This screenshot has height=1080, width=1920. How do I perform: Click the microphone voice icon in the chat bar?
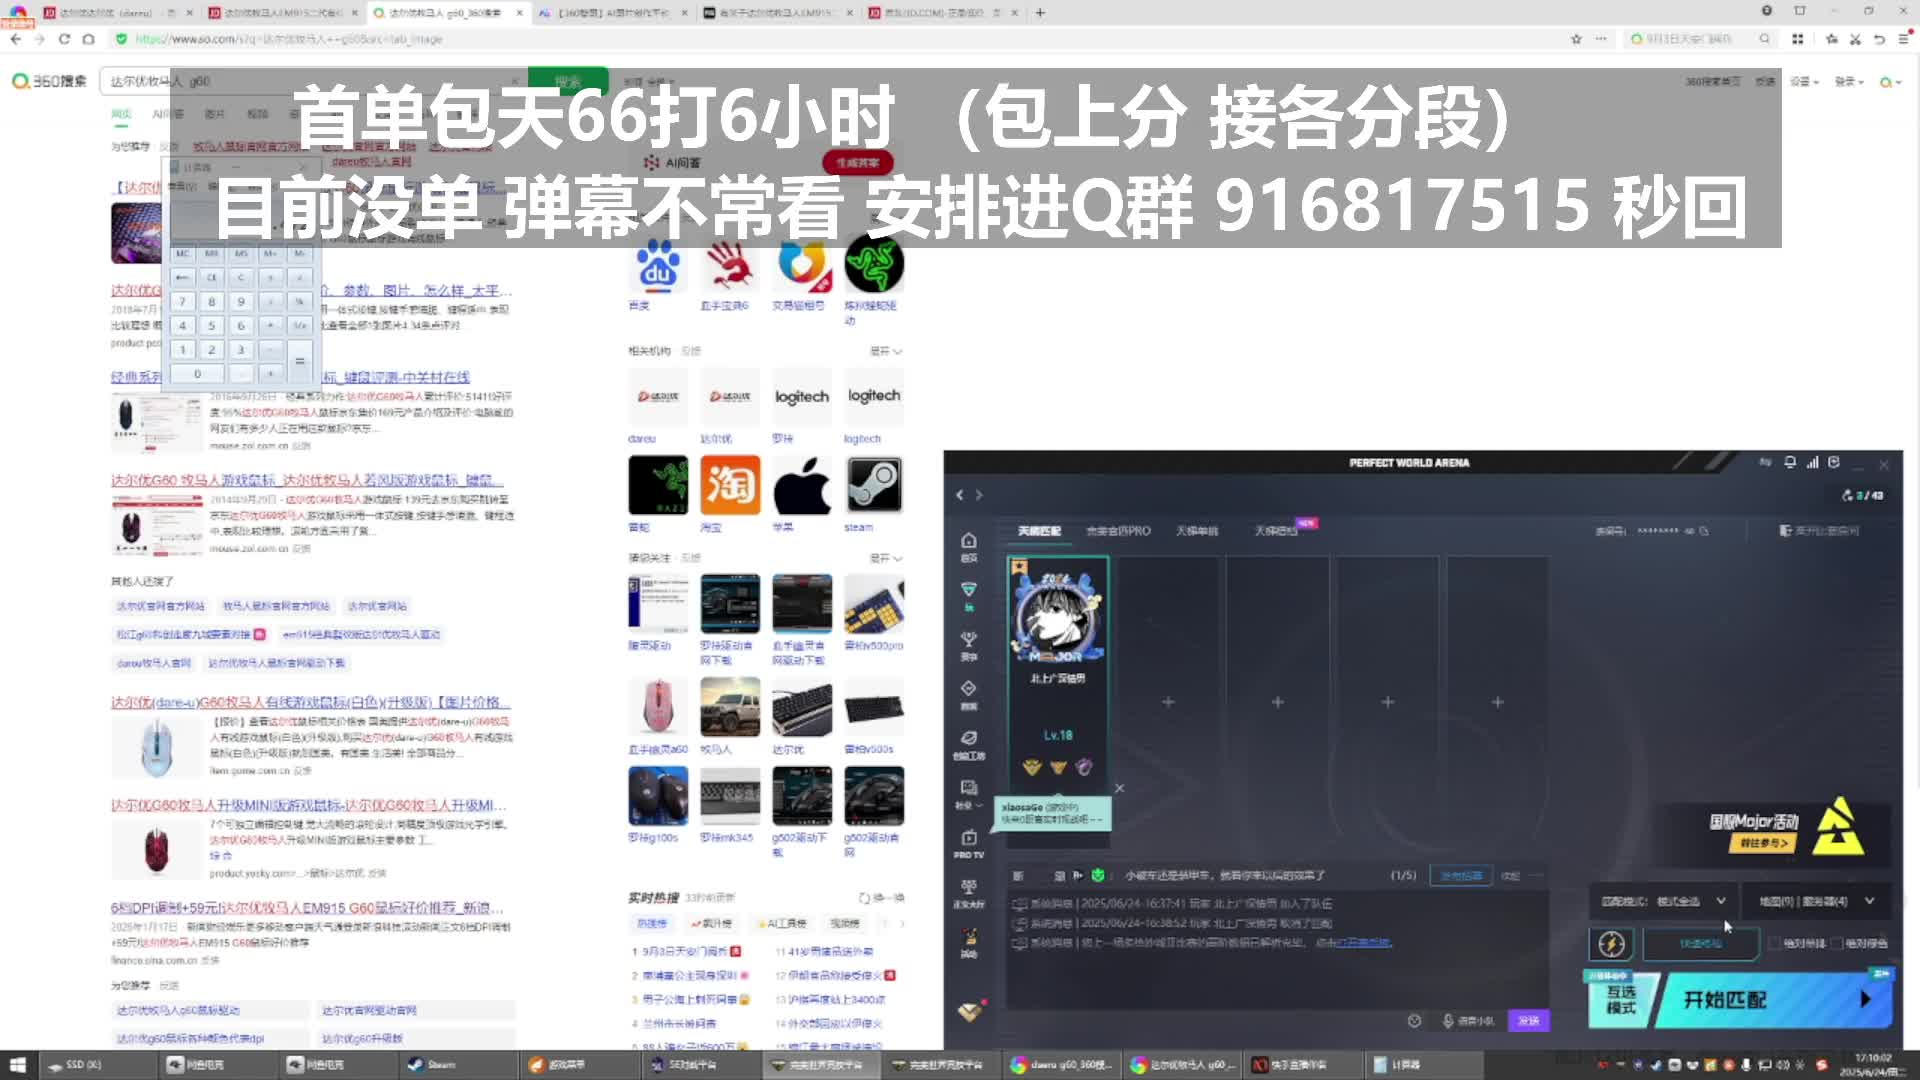[1448, 1021]
